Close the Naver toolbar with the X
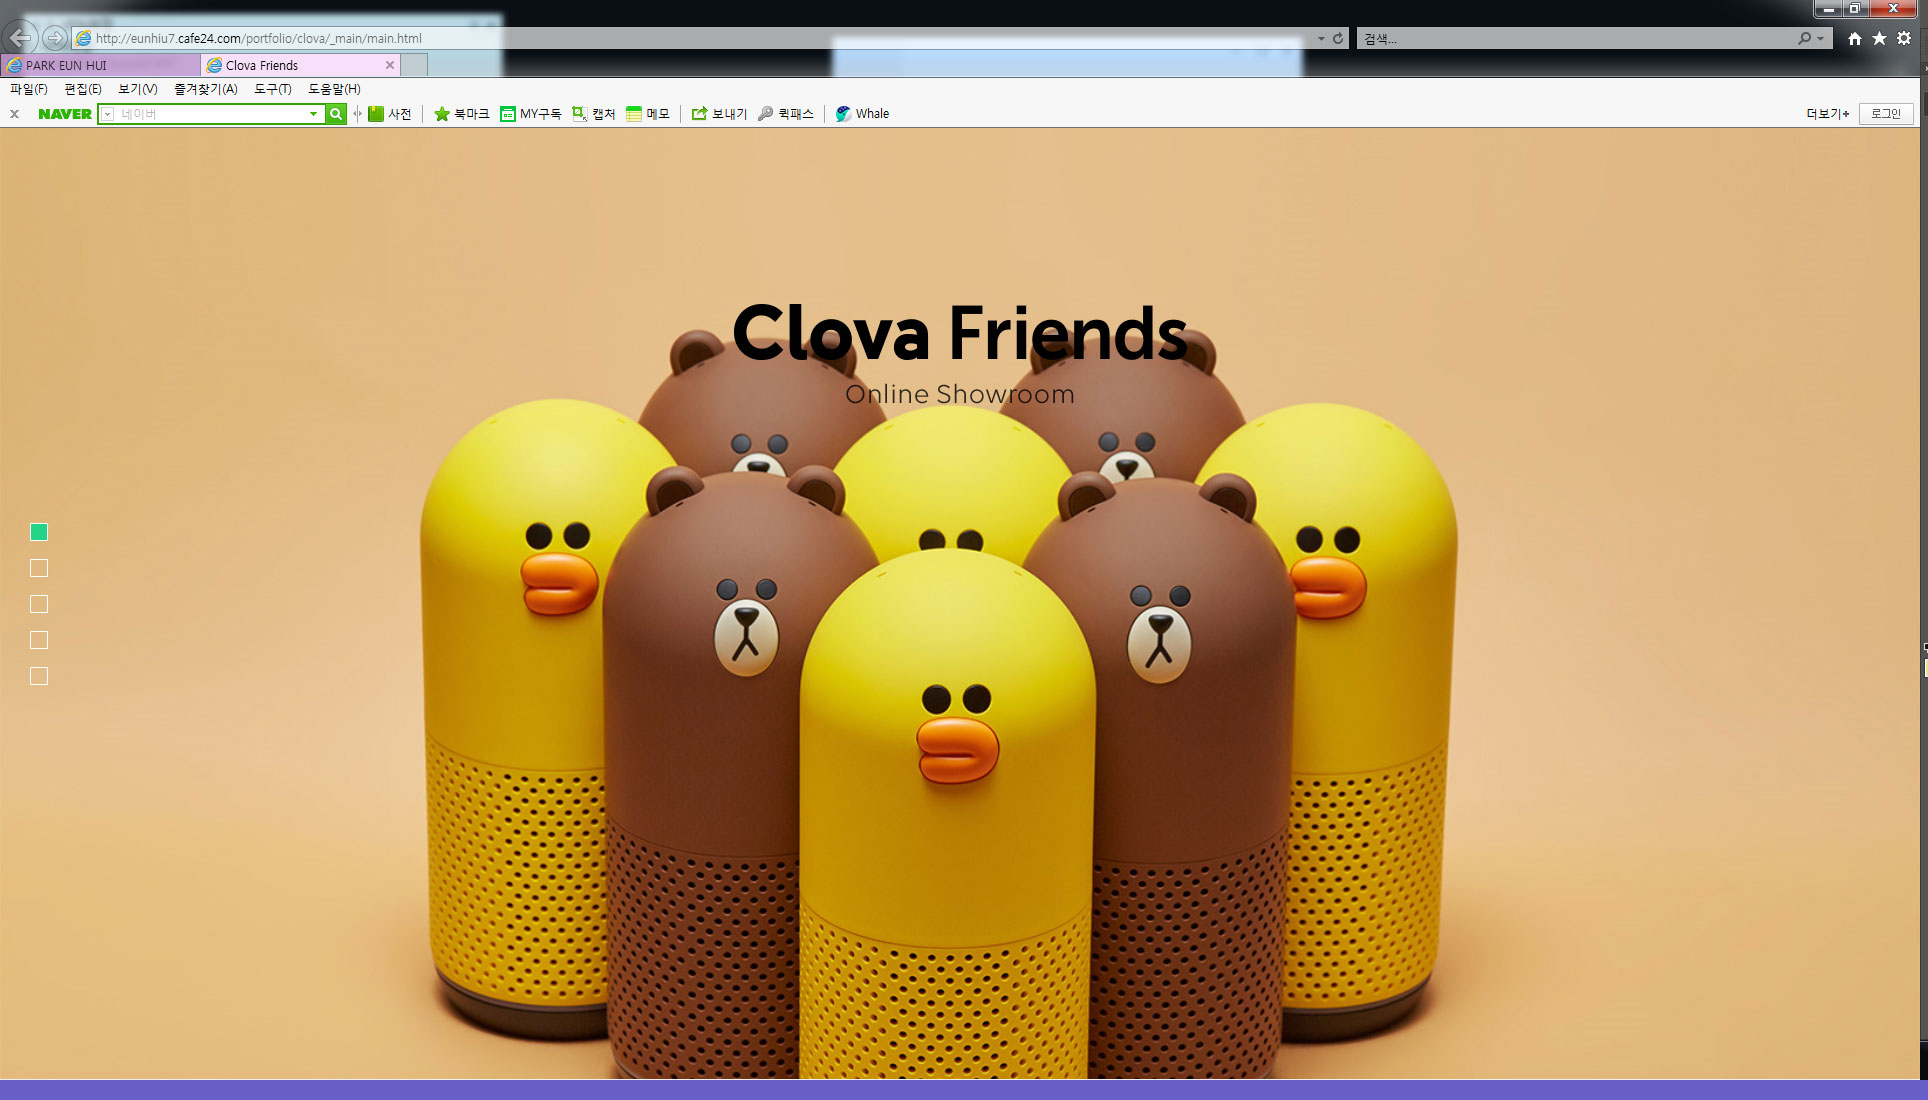The image size is (1928, 1100). [x=14, y=114]
